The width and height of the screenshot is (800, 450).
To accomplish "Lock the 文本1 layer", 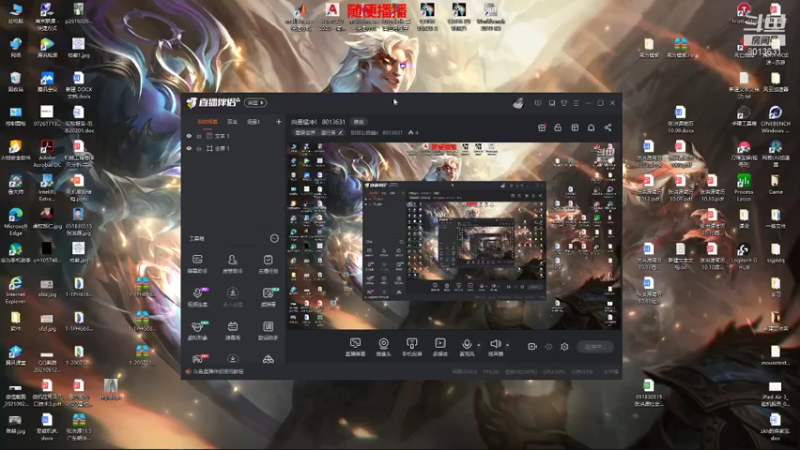I will pos(199,136).
